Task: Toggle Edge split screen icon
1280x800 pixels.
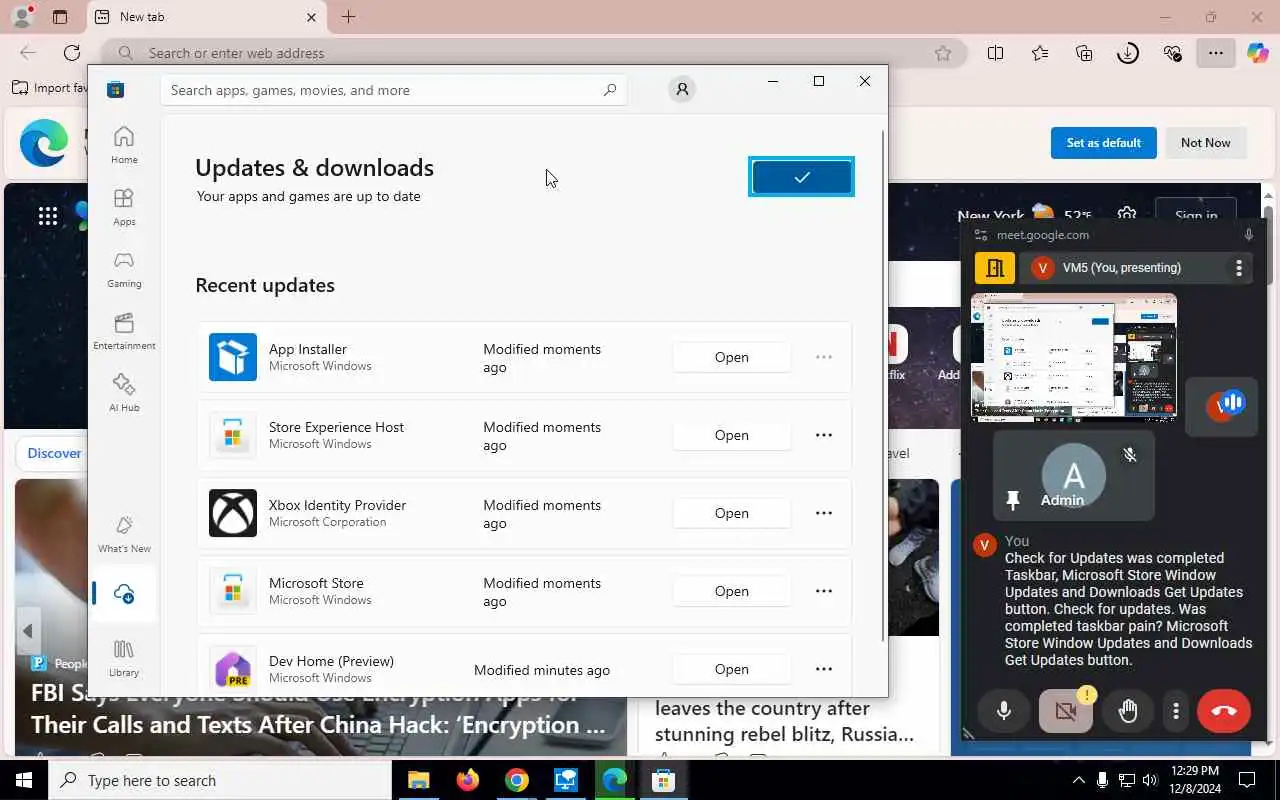Action: point(995,53)
